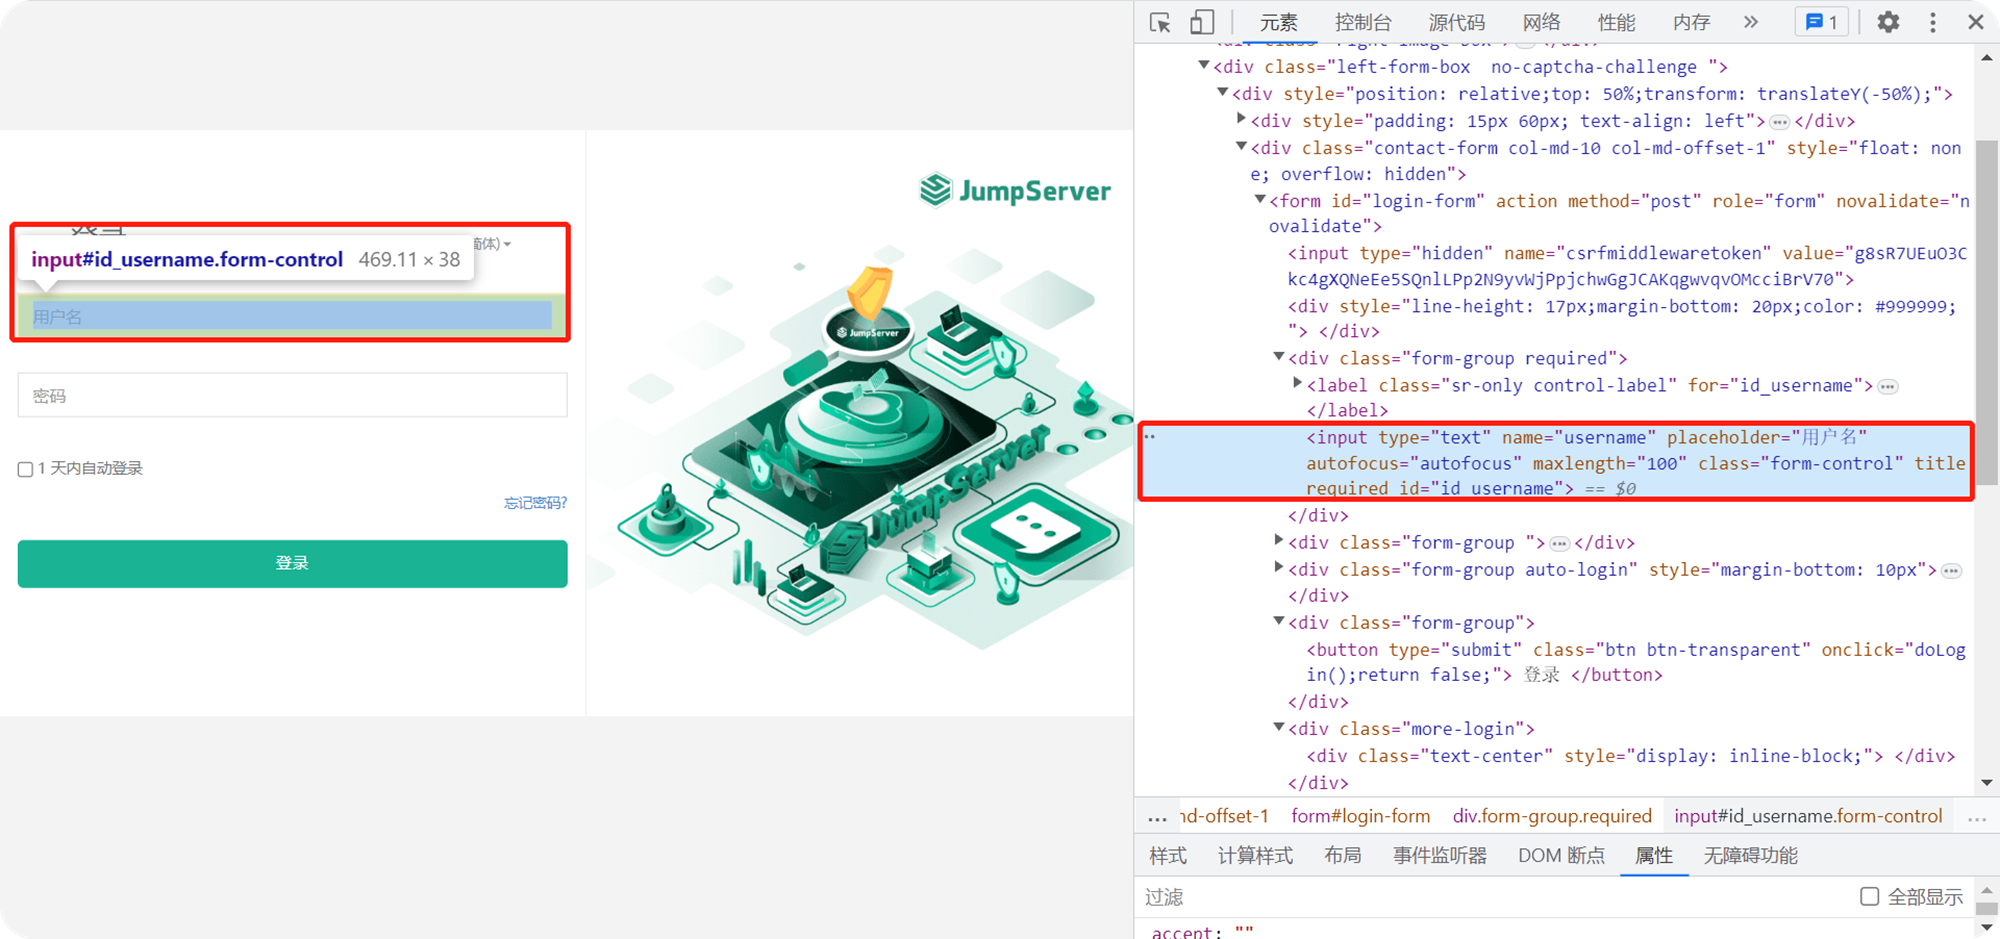The width and height of the screenshot is (2000, 939).
Task: Expand ellipsis badge of auto-login div
Action: point(1951,570)
